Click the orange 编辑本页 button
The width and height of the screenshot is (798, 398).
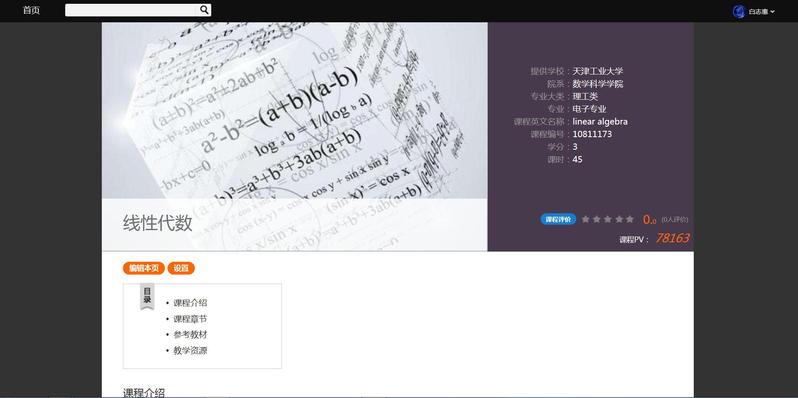click(144, 268)
